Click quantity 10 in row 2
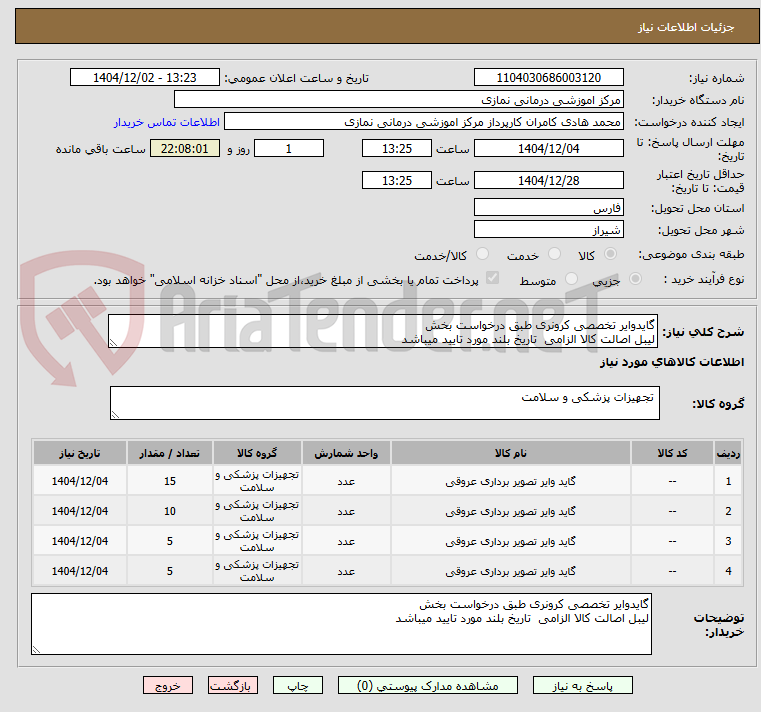This screenshot has width=761, height=712. click(x=169, y=511)
